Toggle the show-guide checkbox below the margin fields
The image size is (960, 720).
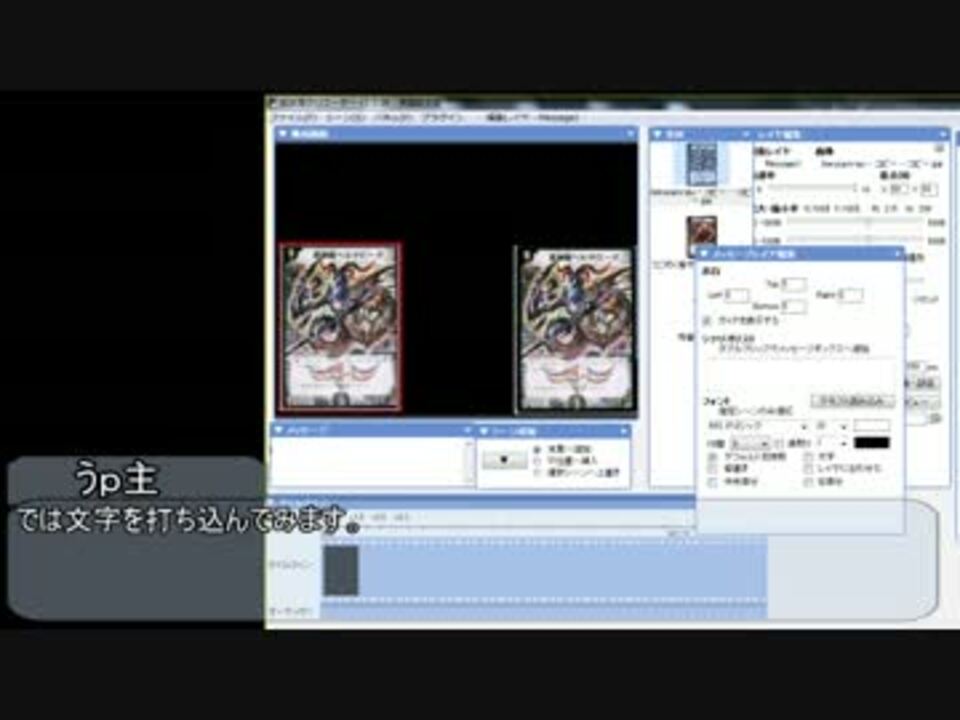click(707, 320)
